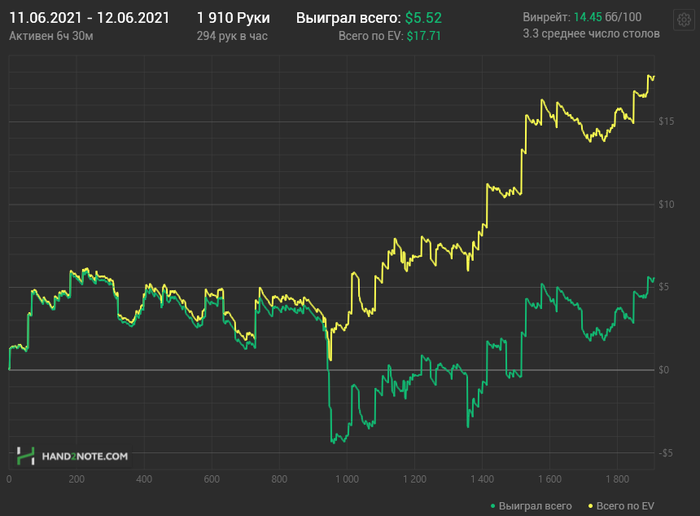Click the 1 600 x-axis label
This screenshot has width=700, height=516.
pos(550,479)
